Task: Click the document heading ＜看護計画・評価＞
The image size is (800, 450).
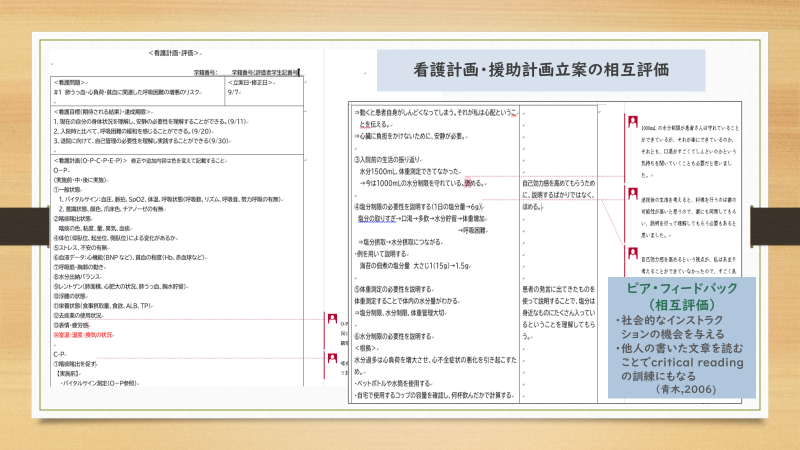Action: coord(174,53)
